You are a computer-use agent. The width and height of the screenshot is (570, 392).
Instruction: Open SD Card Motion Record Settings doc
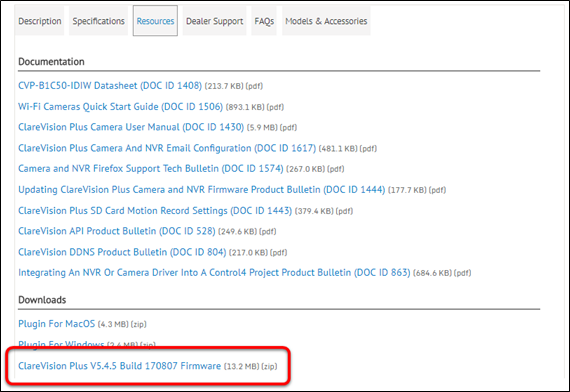tap(155, 211)
